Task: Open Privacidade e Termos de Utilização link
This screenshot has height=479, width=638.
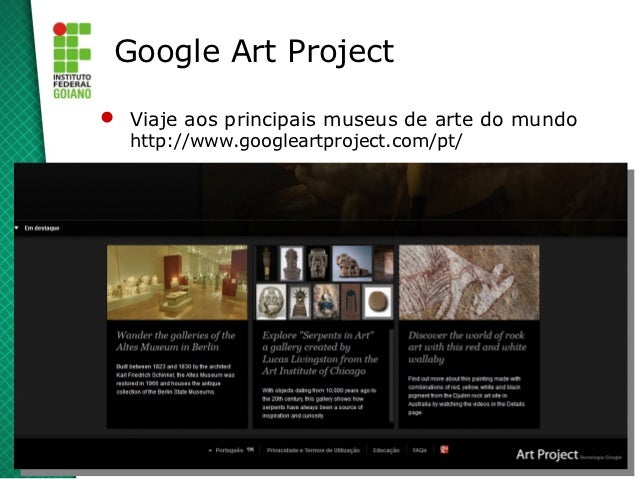Action: [x=313, y=450]
